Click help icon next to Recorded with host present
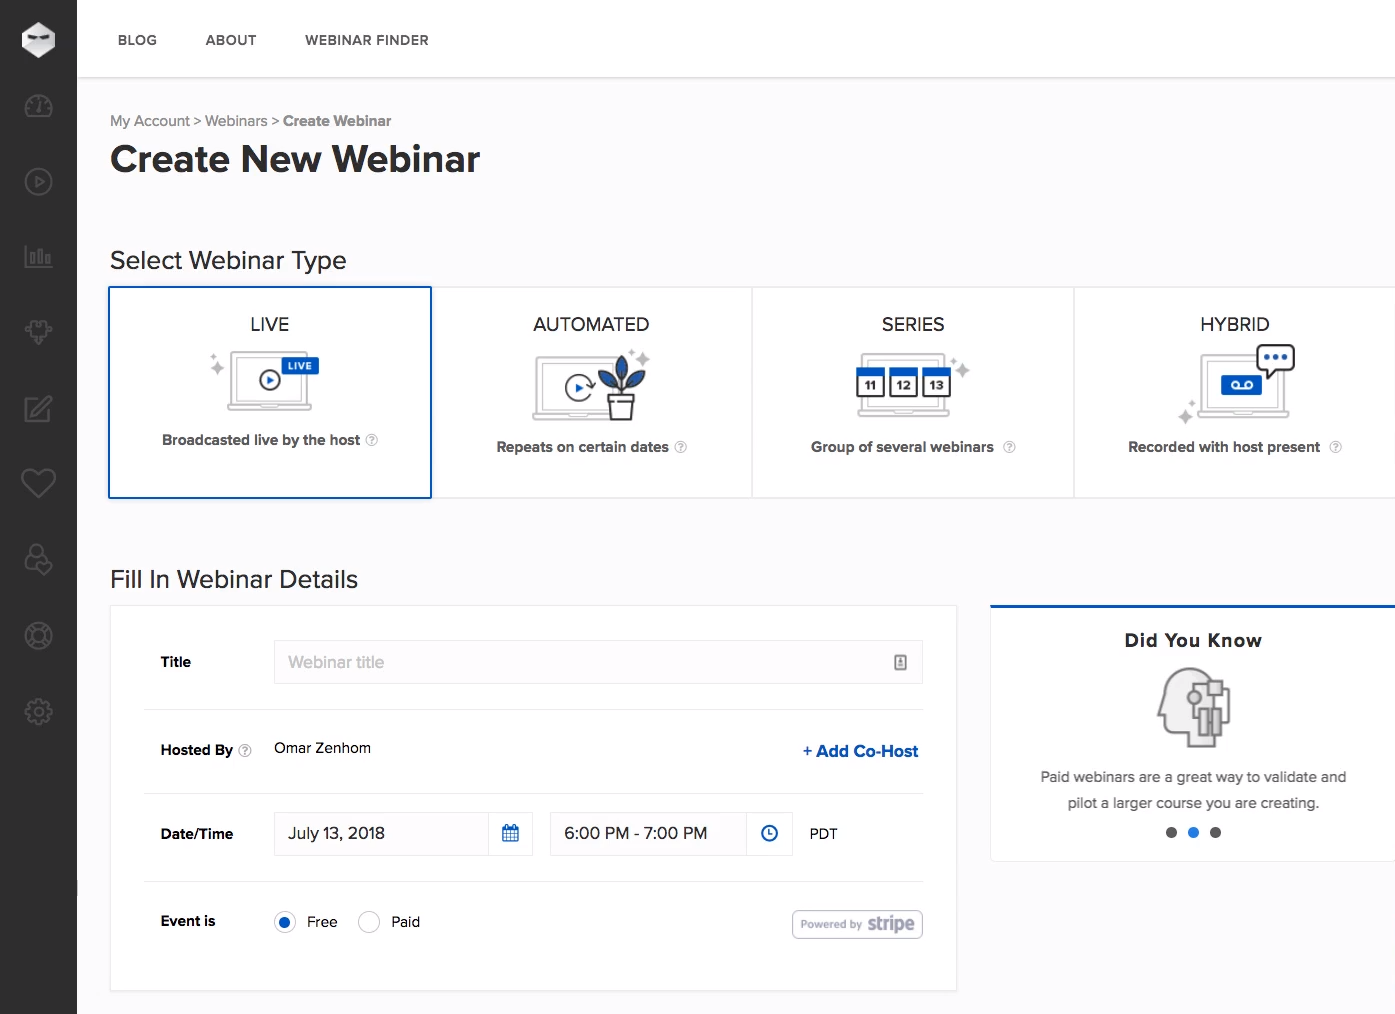The image size is (1395, 1014). pyautogui.click(x=1335, y=447)
